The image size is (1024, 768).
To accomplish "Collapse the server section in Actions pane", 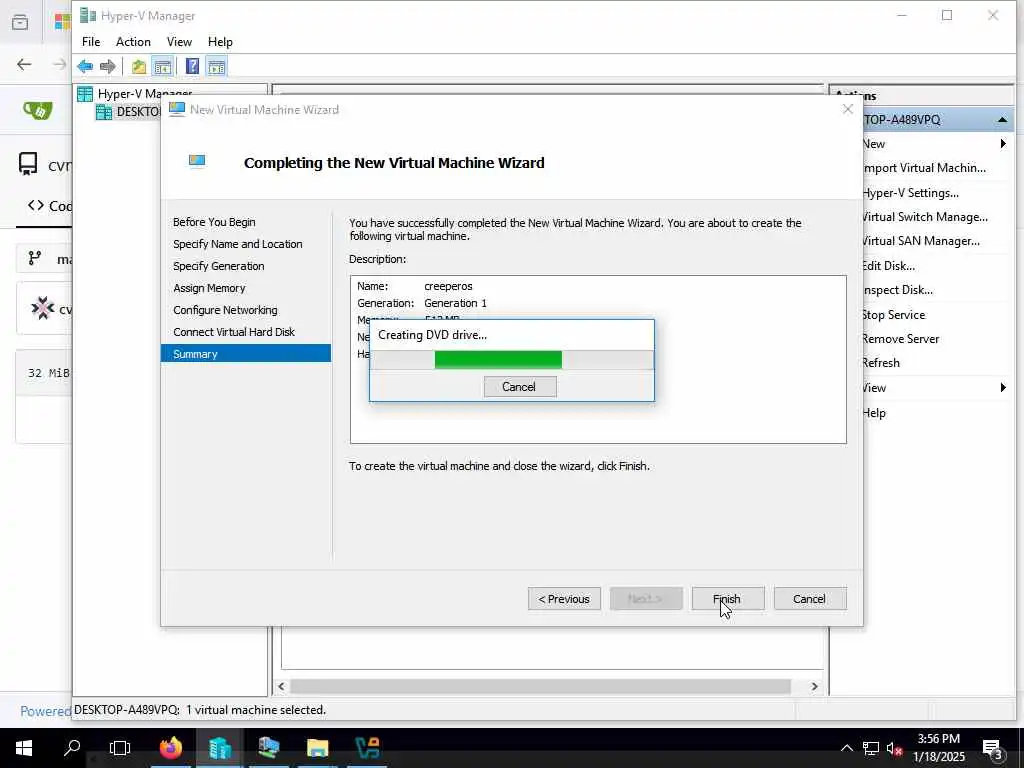I will coord(1002,120).
